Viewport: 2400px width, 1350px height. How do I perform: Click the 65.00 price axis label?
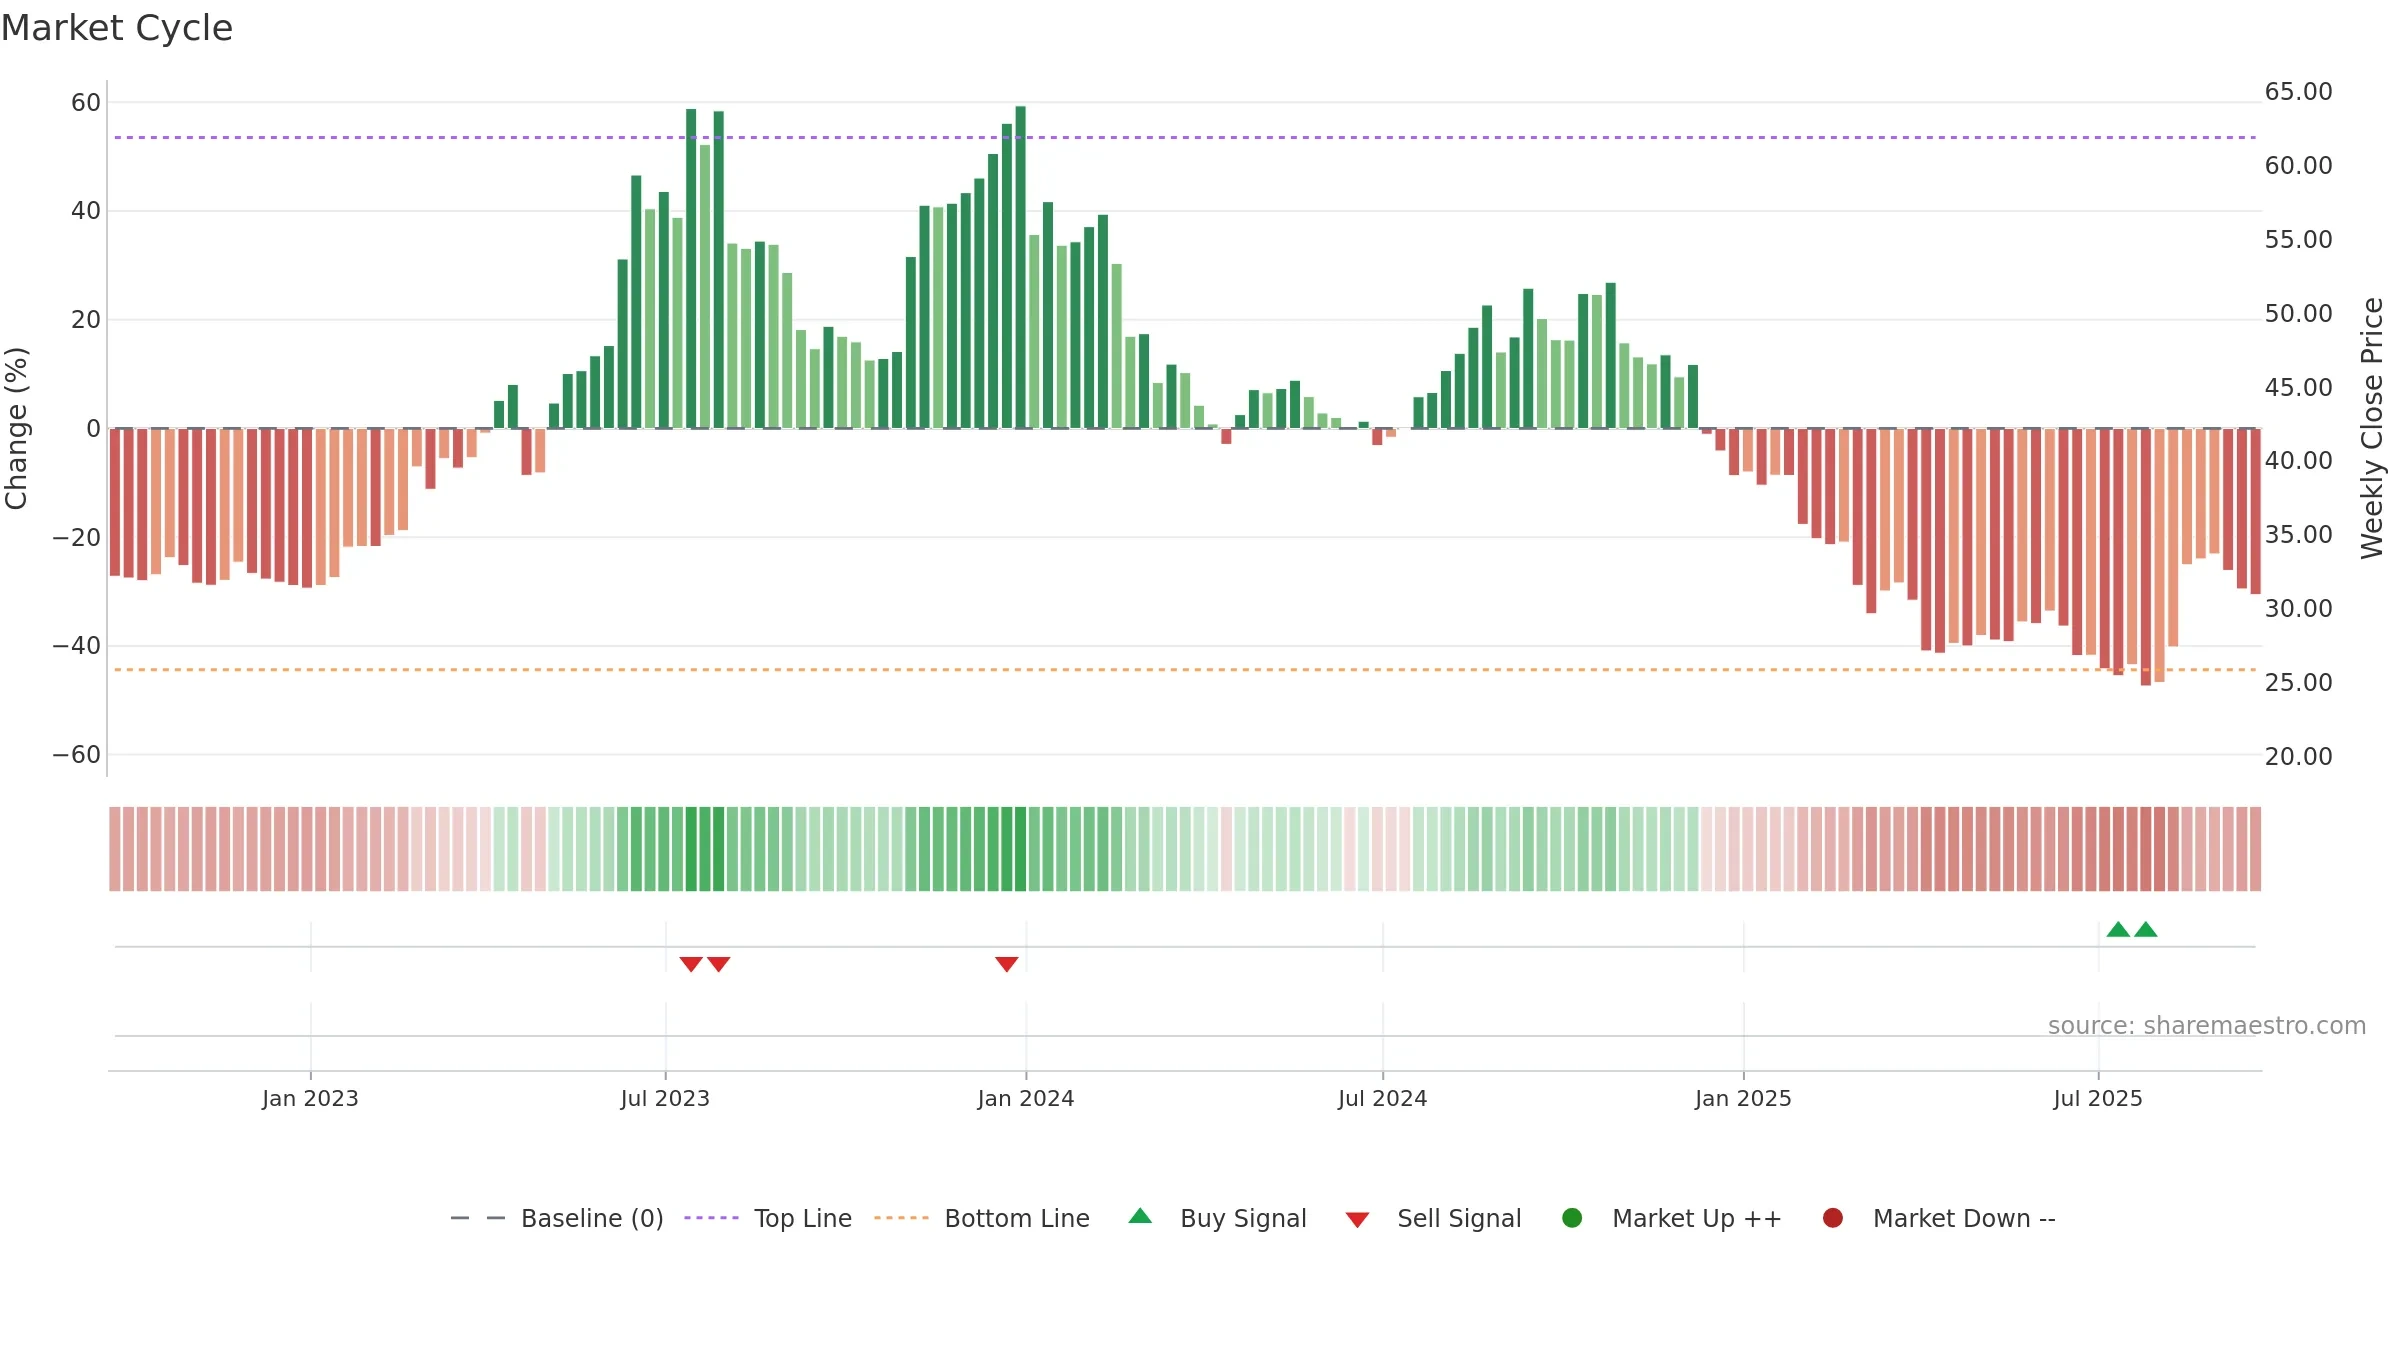click(x=2298, y=92)
